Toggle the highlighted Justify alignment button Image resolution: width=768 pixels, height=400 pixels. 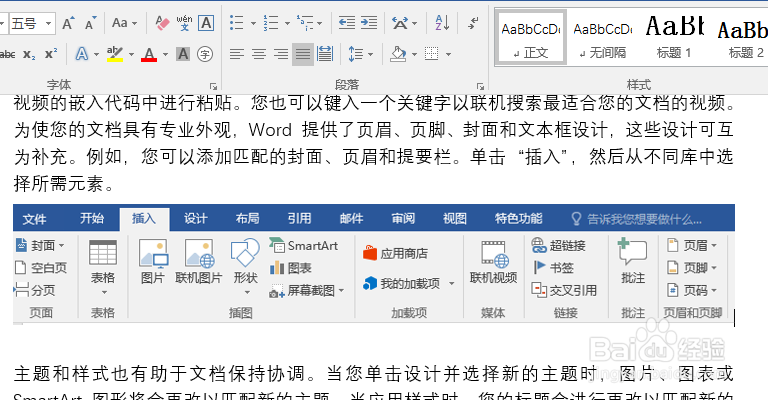pyautogui.click(x=303, y=54)
